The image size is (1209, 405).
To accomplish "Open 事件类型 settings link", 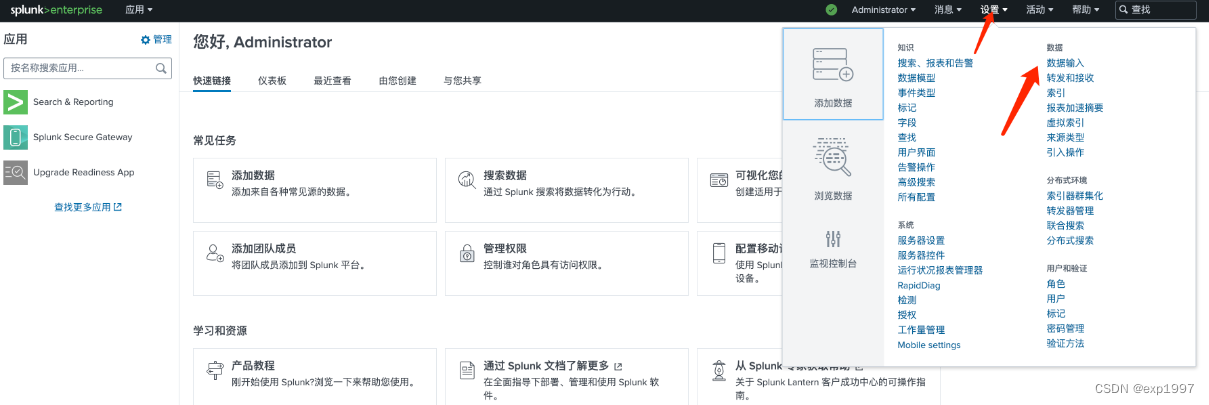I will [917, 93].
